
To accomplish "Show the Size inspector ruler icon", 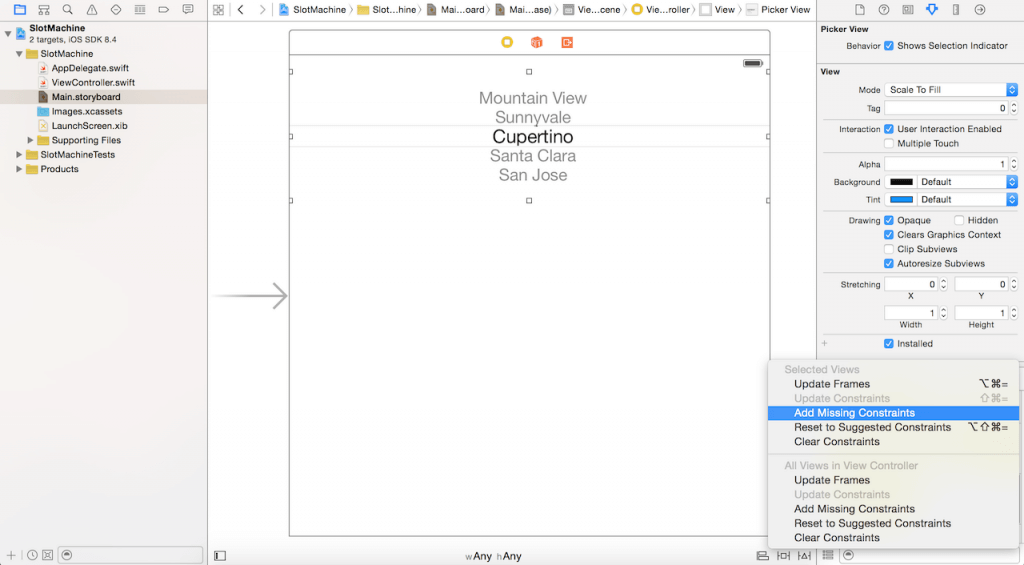I will tap(956, 10).
